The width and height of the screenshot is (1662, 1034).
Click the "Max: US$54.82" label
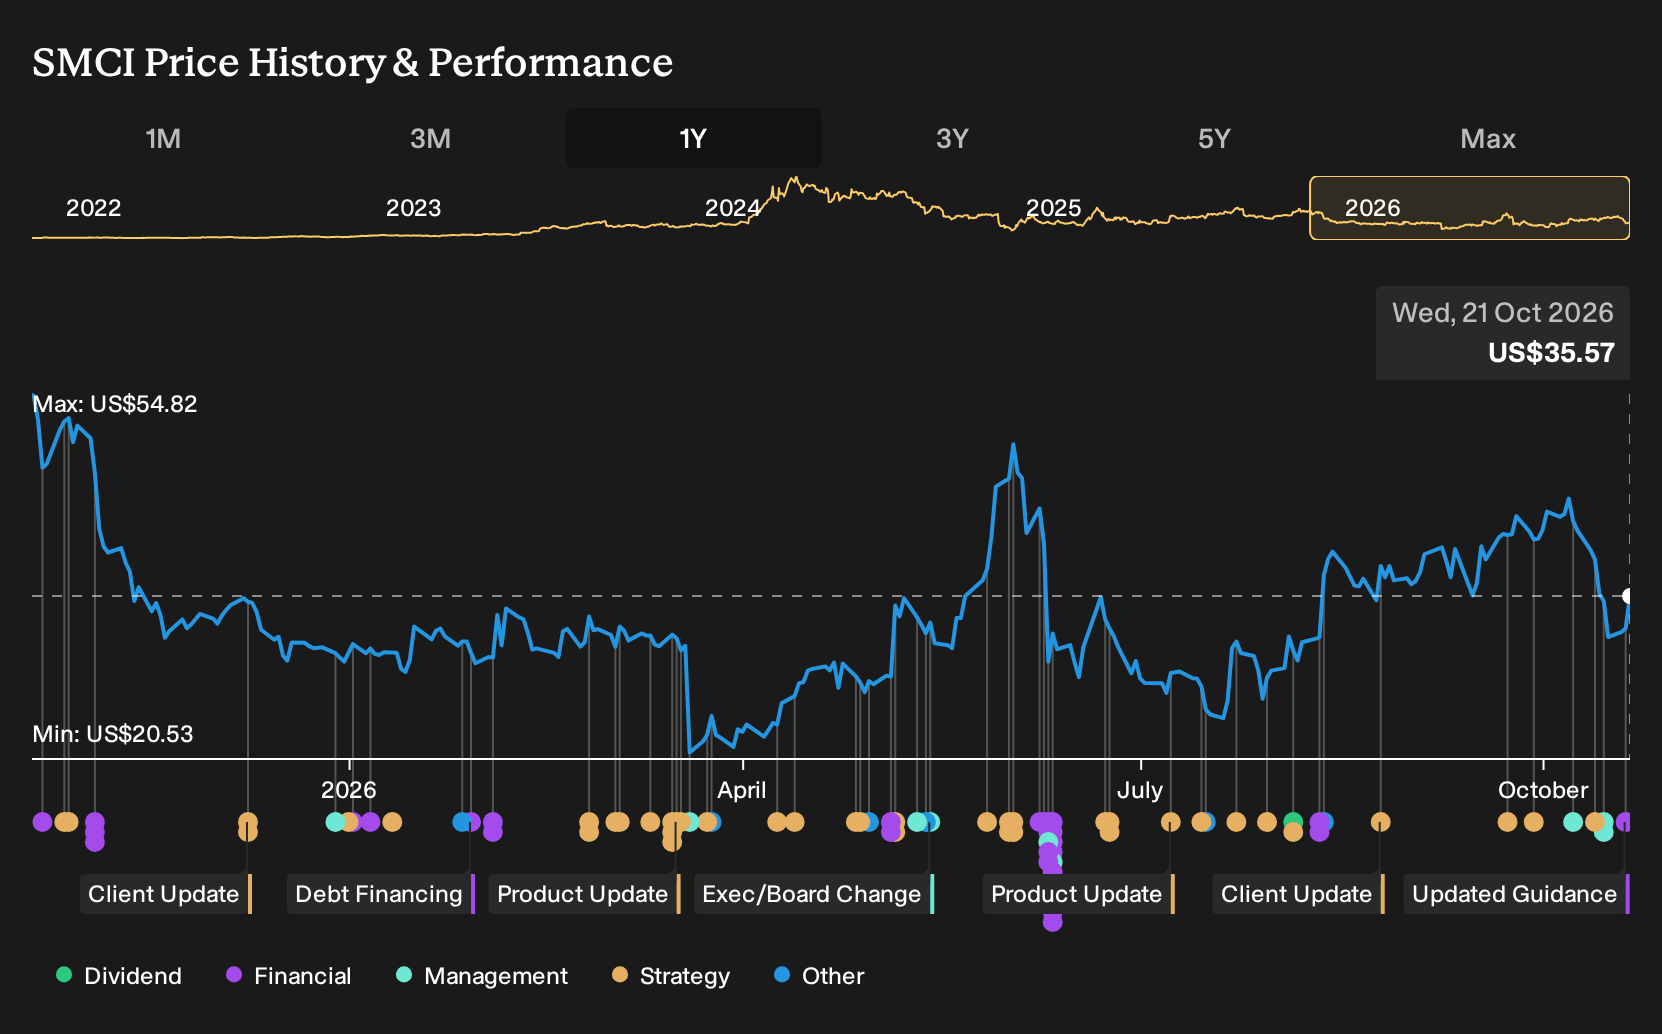pyautogui.click(x=115, y=404)
